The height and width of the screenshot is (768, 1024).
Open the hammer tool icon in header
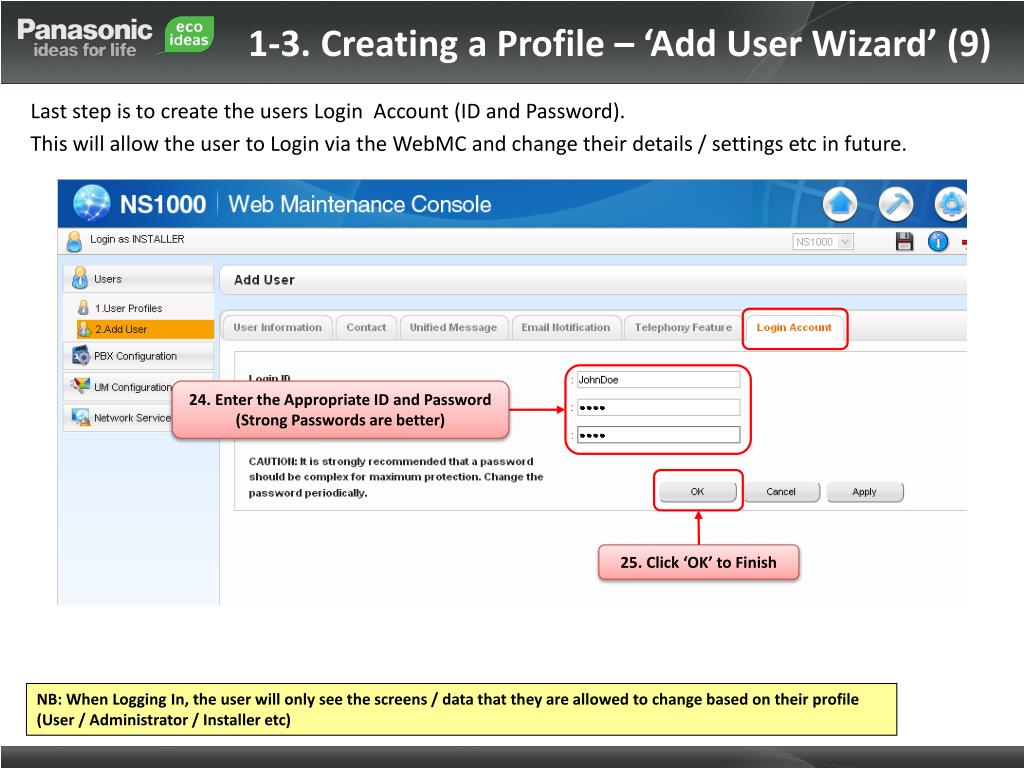(x=896, y=204)
